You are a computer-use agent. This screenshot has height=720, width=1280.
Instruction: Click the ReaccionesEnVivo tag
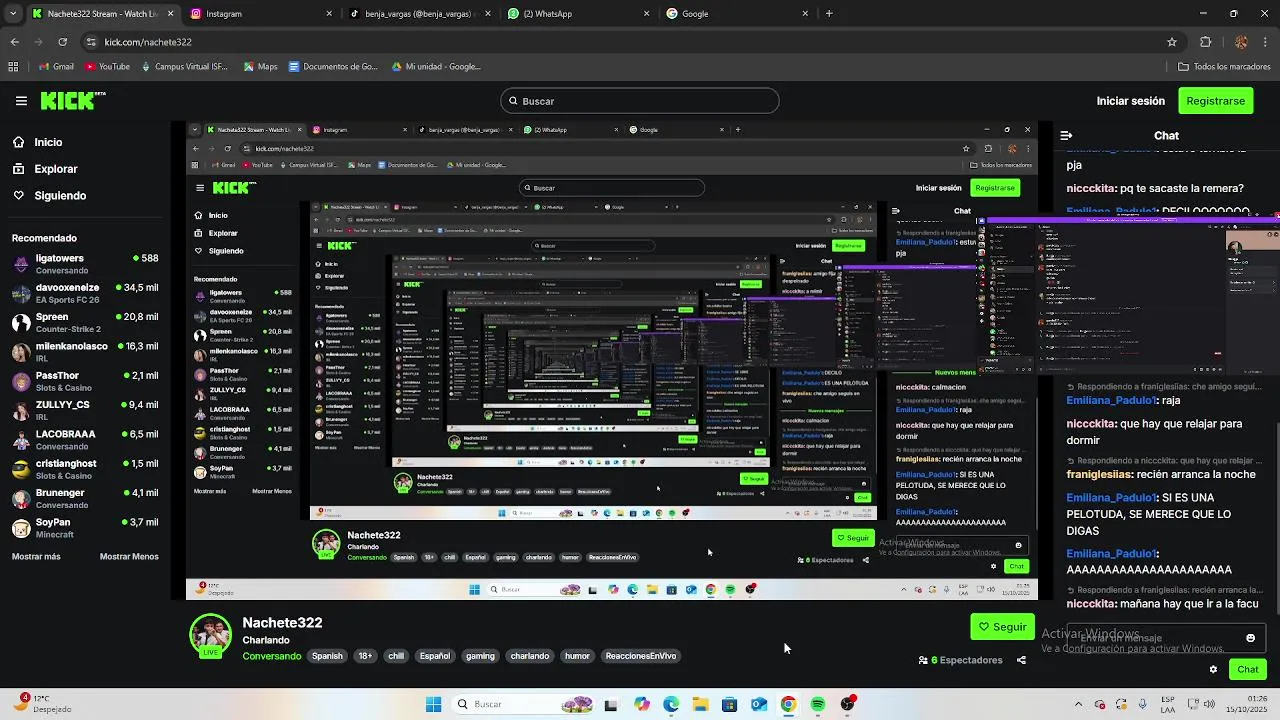[641, 656]
